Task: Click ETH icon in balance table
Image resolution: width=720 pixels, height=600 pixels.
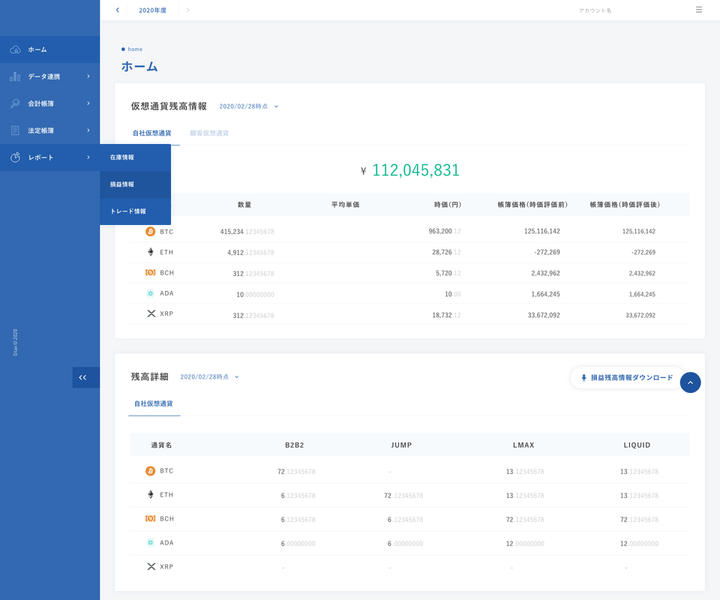Action: [150, 252]
